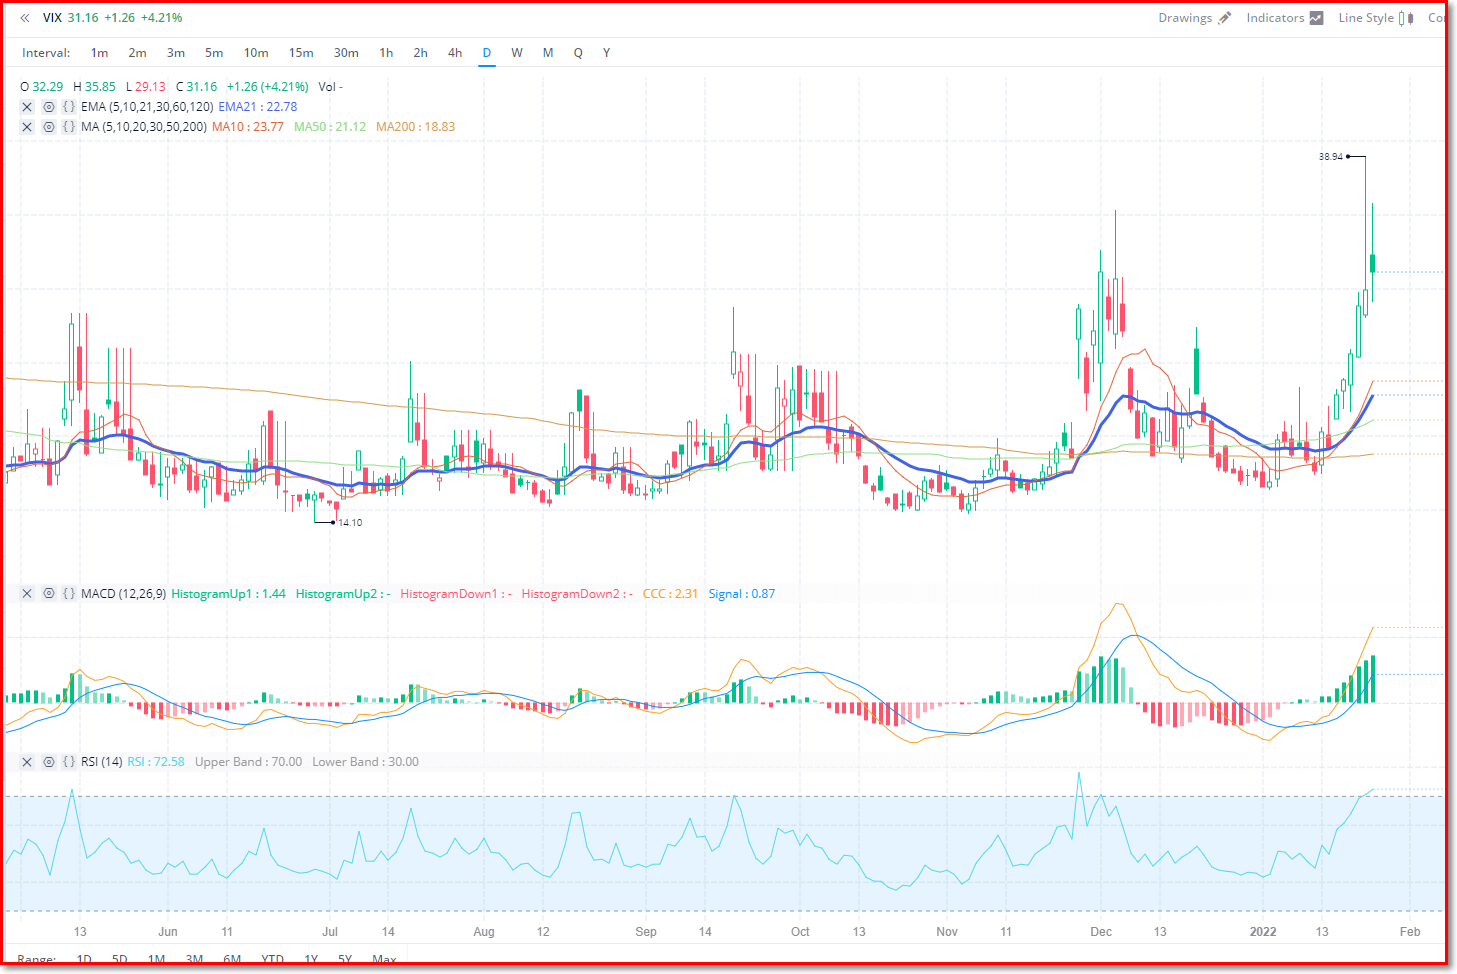Open MACD settings braces icon
1457x974 pixels.
tap(69, 594)
